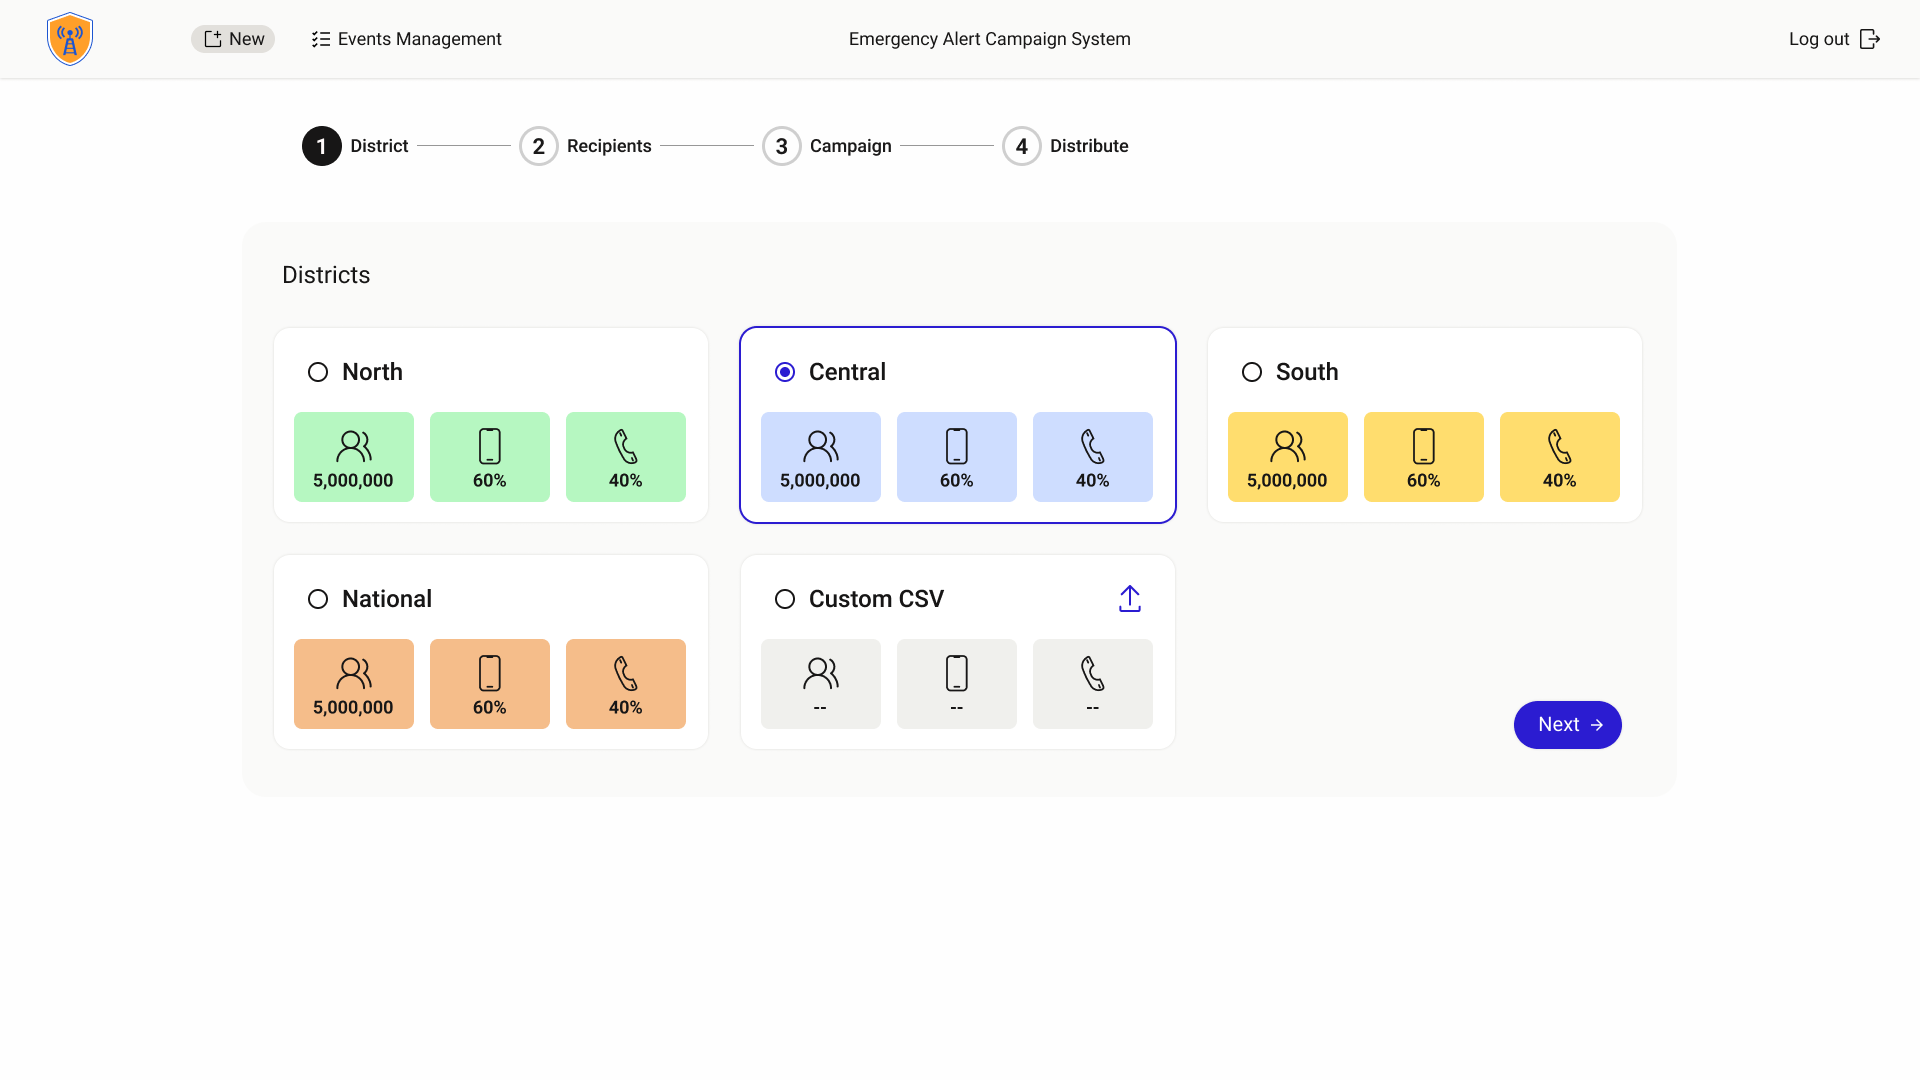Click step 3 Campaign in the stepper
Screen dimensions: 1920x1080
tap(781, 145)
